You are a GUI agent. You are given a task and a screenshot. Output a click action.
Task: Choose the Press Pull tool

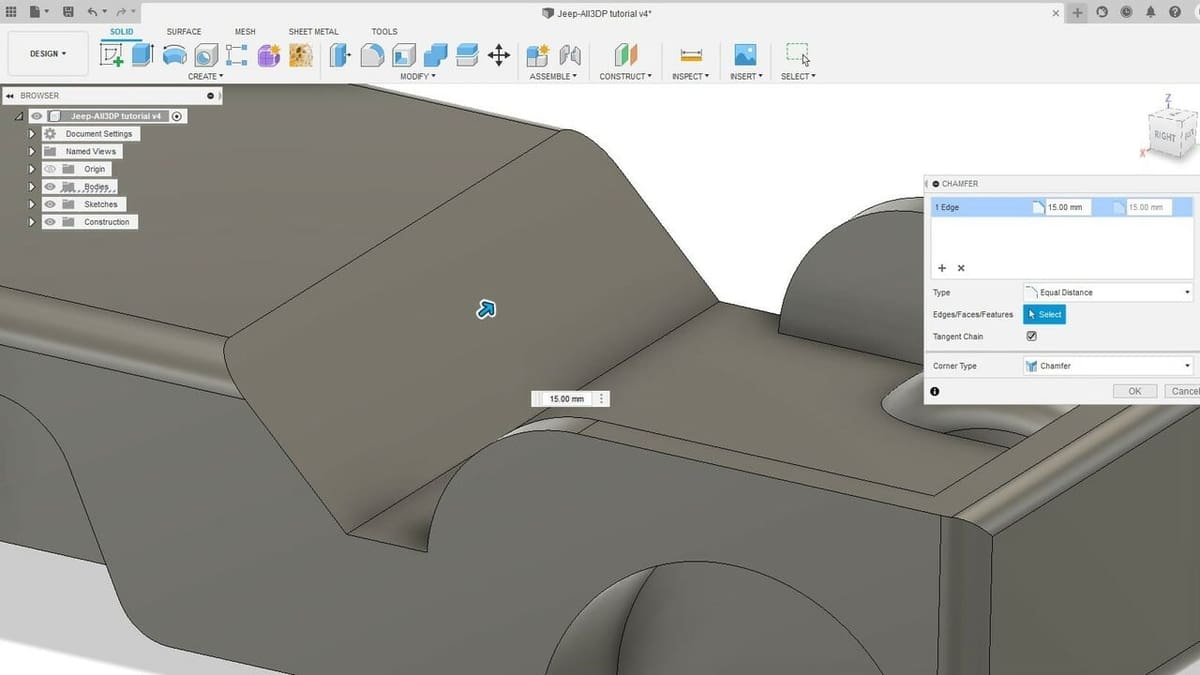pyautogui.click(x=341, y=55)
